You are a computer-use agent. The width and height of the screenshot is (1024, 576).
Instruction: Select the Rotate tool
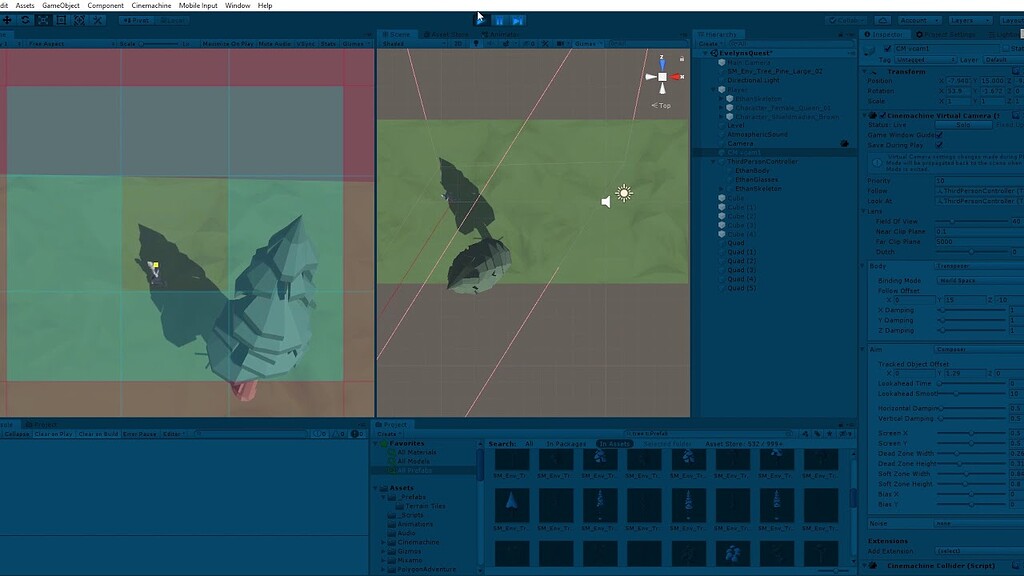25,20
